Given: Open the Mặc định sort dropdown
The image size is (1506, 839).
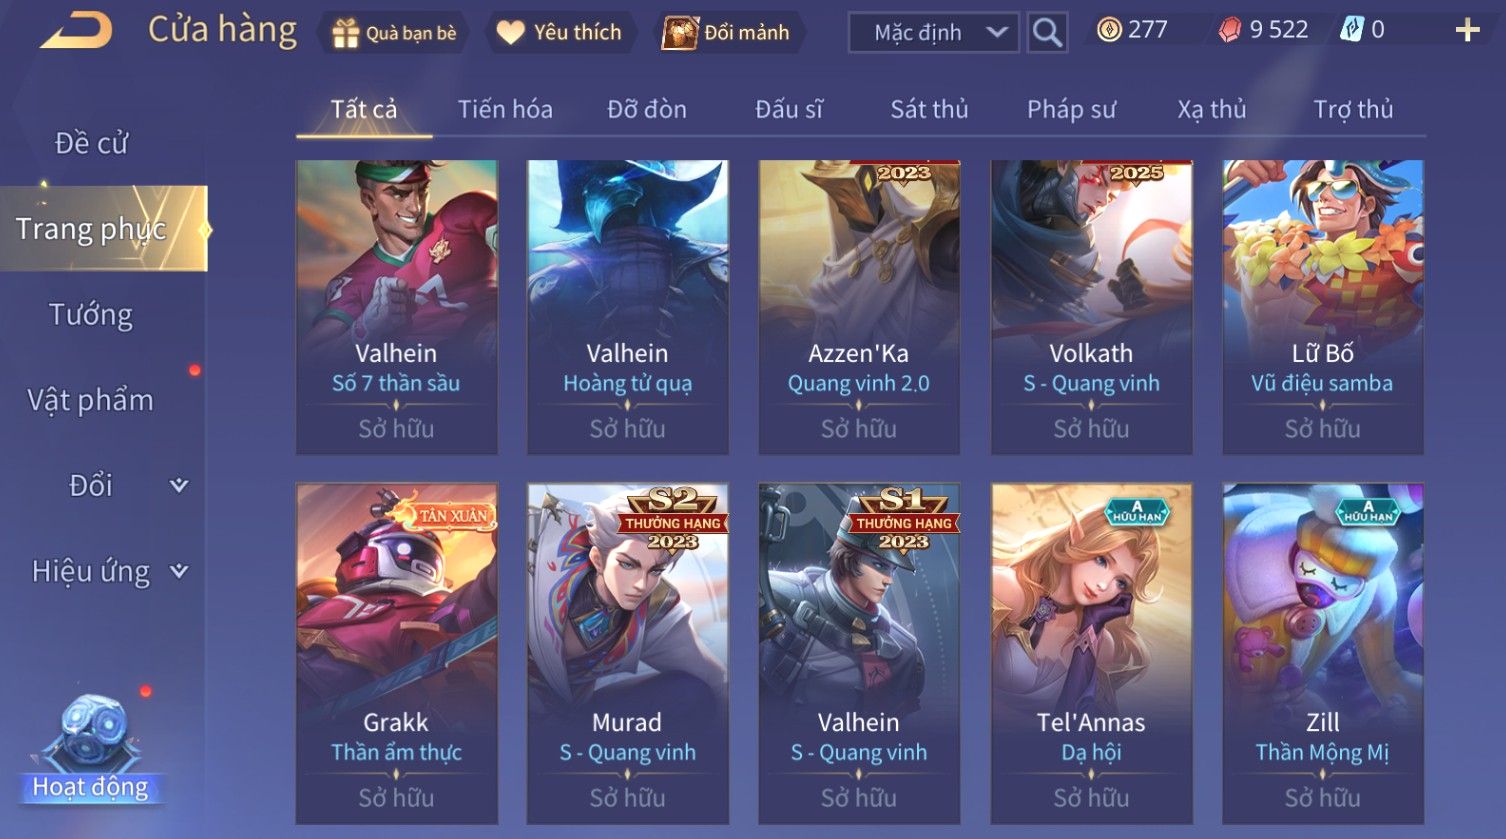Looking at the screenshot, I should [933, 33].
